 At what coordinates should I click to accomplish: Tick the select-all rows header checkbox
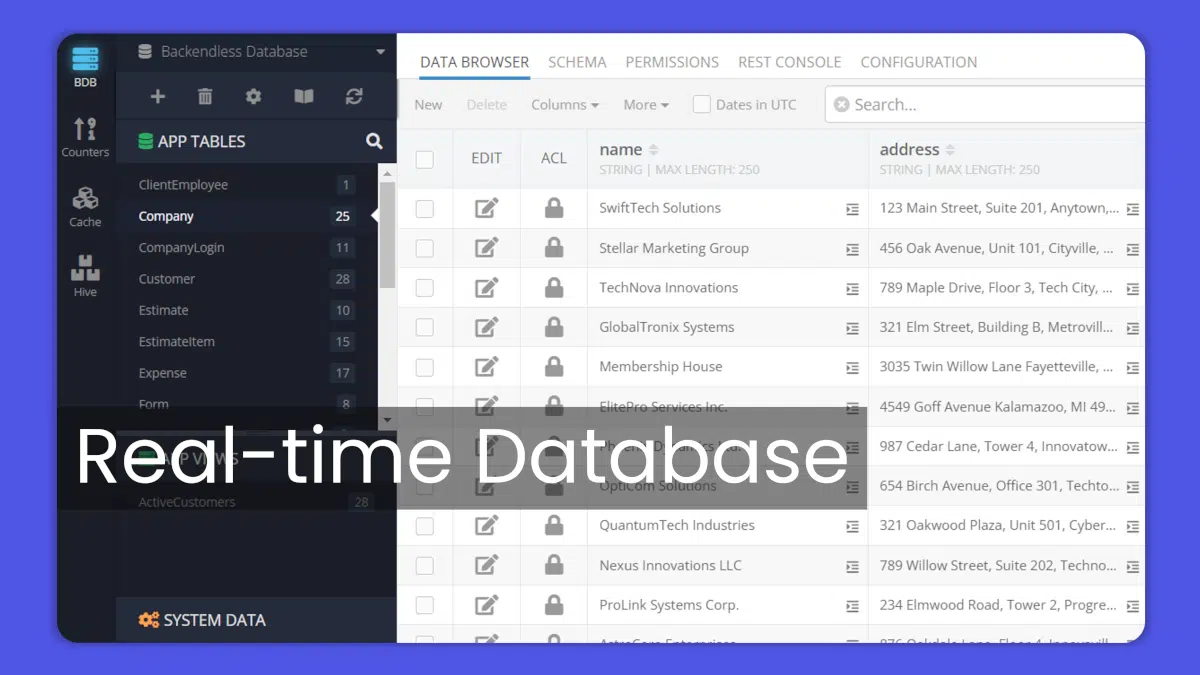point(425,159)
